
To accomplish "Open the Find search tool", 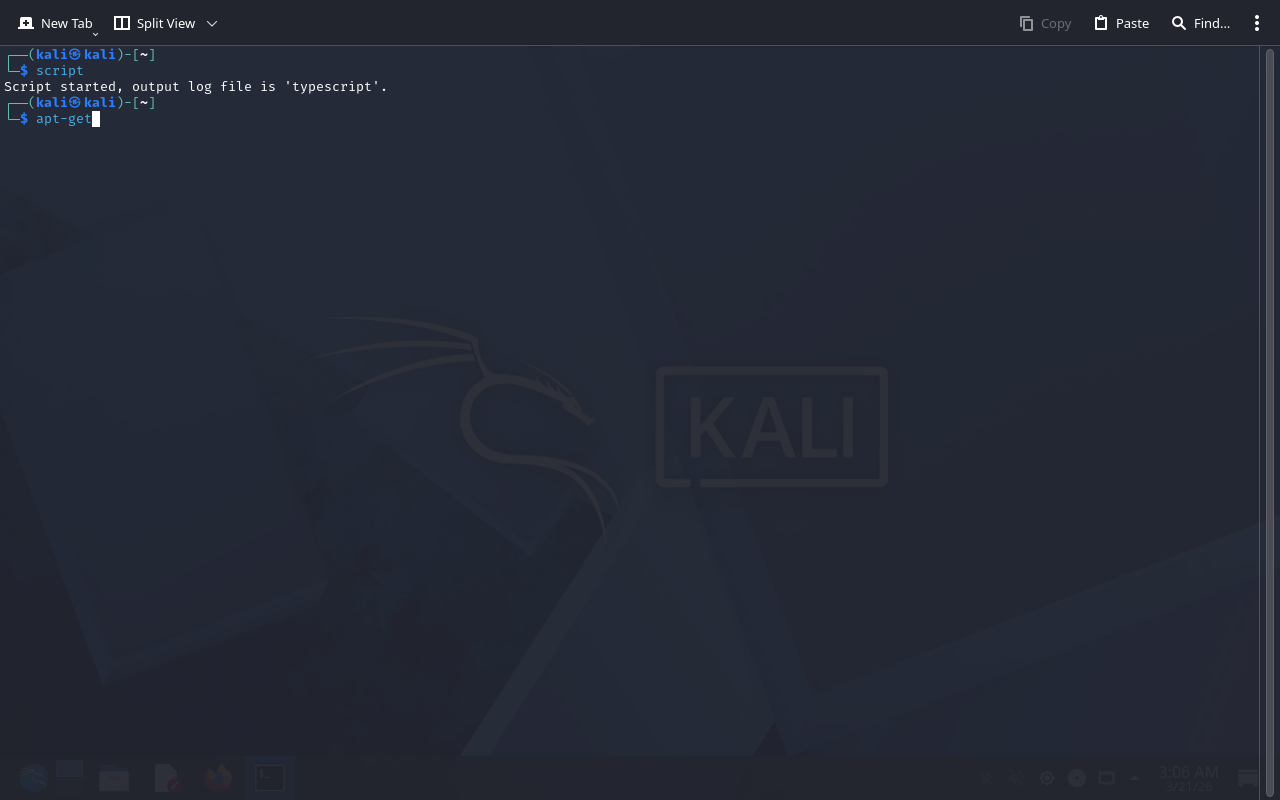I will pos(1200,23).
